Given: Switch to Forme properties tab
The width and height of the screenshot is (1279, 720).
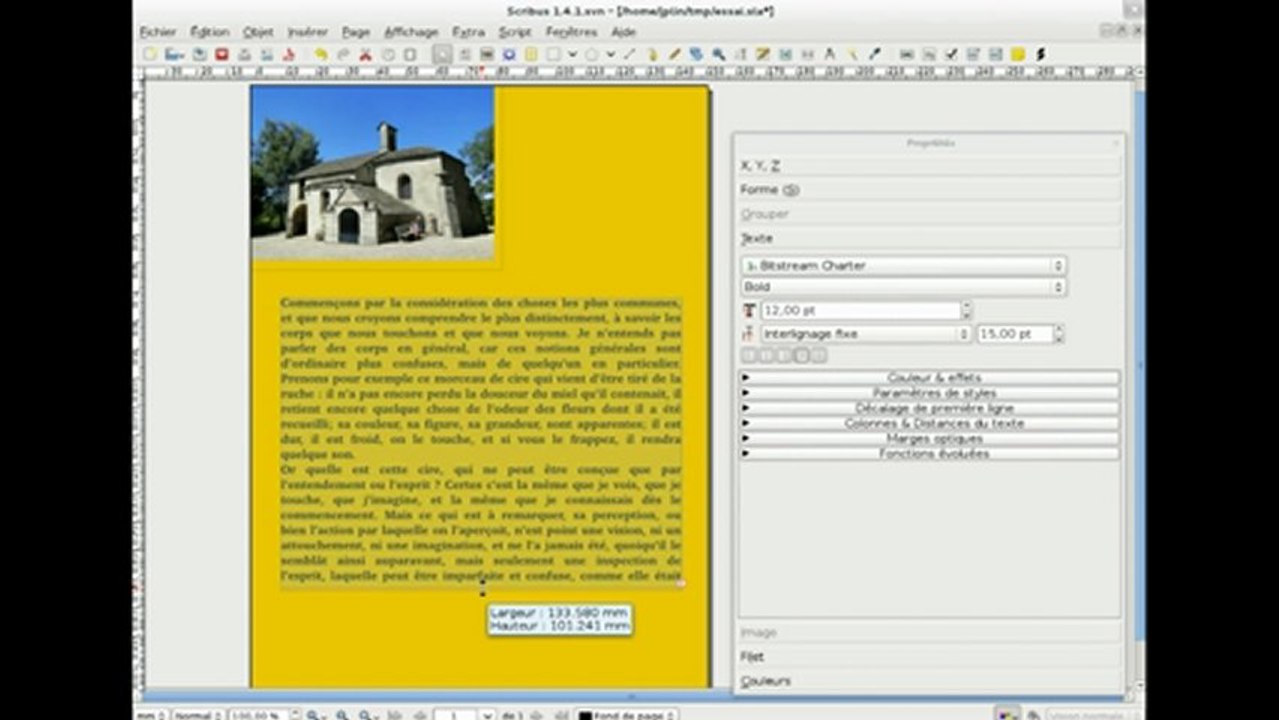Looking at the screenshot, I should tap(929, 190).
